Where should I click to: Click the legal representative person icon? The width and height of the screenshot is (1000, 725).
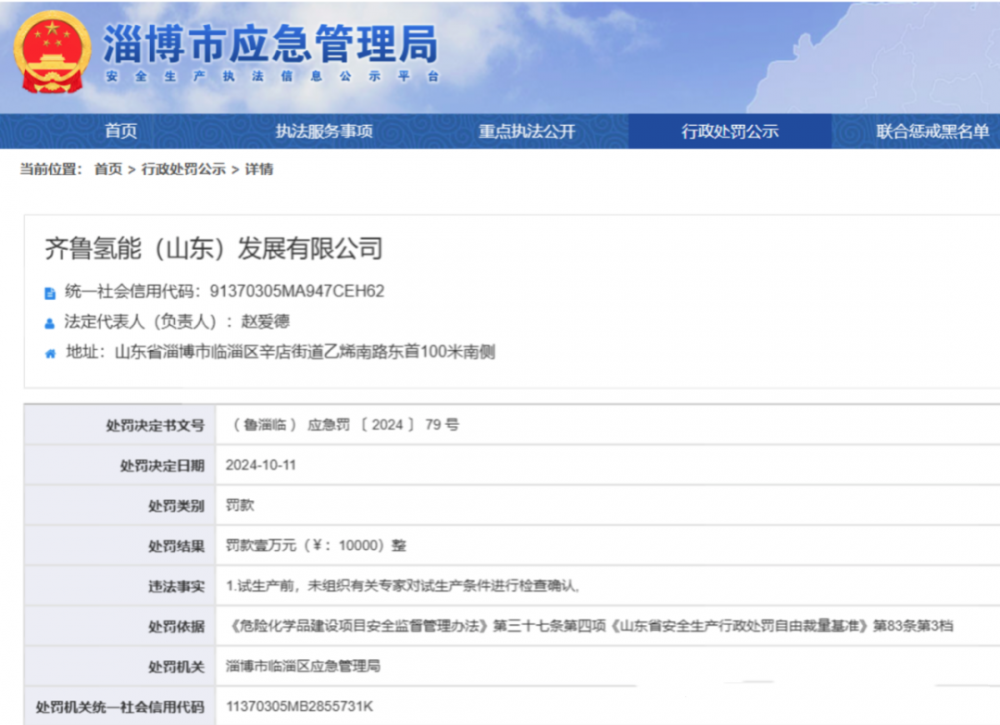(x=50, y=323)
